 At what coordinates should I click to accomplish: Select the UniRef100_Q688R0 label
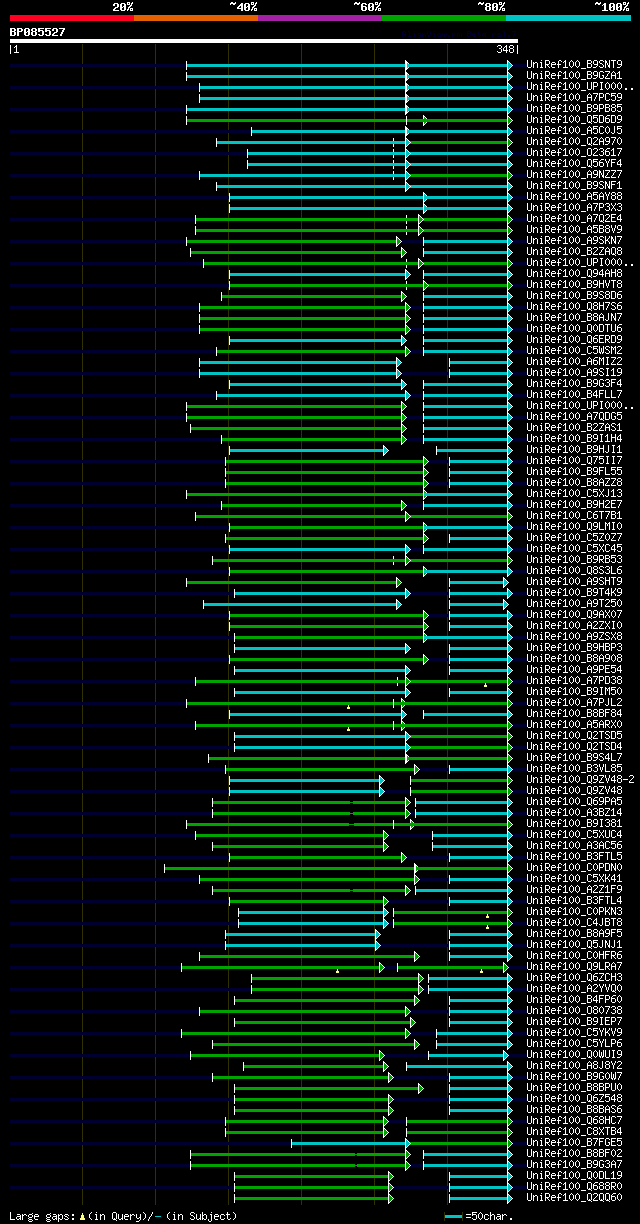tap(574, 1186)
